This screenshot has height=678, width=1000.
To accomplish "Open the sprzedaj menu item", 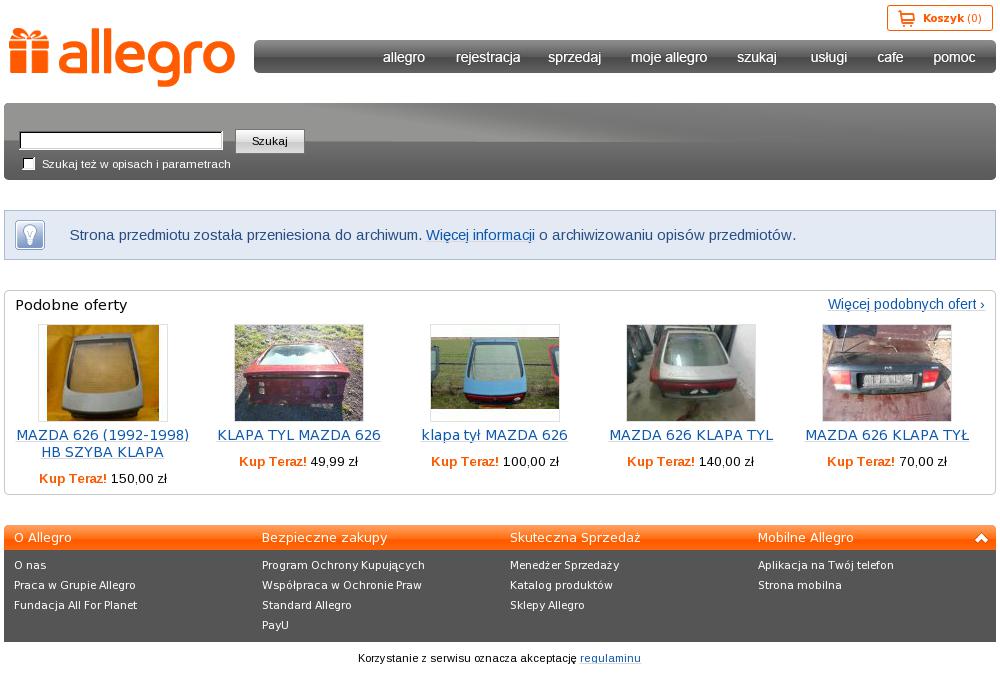I will click(575, 57).
